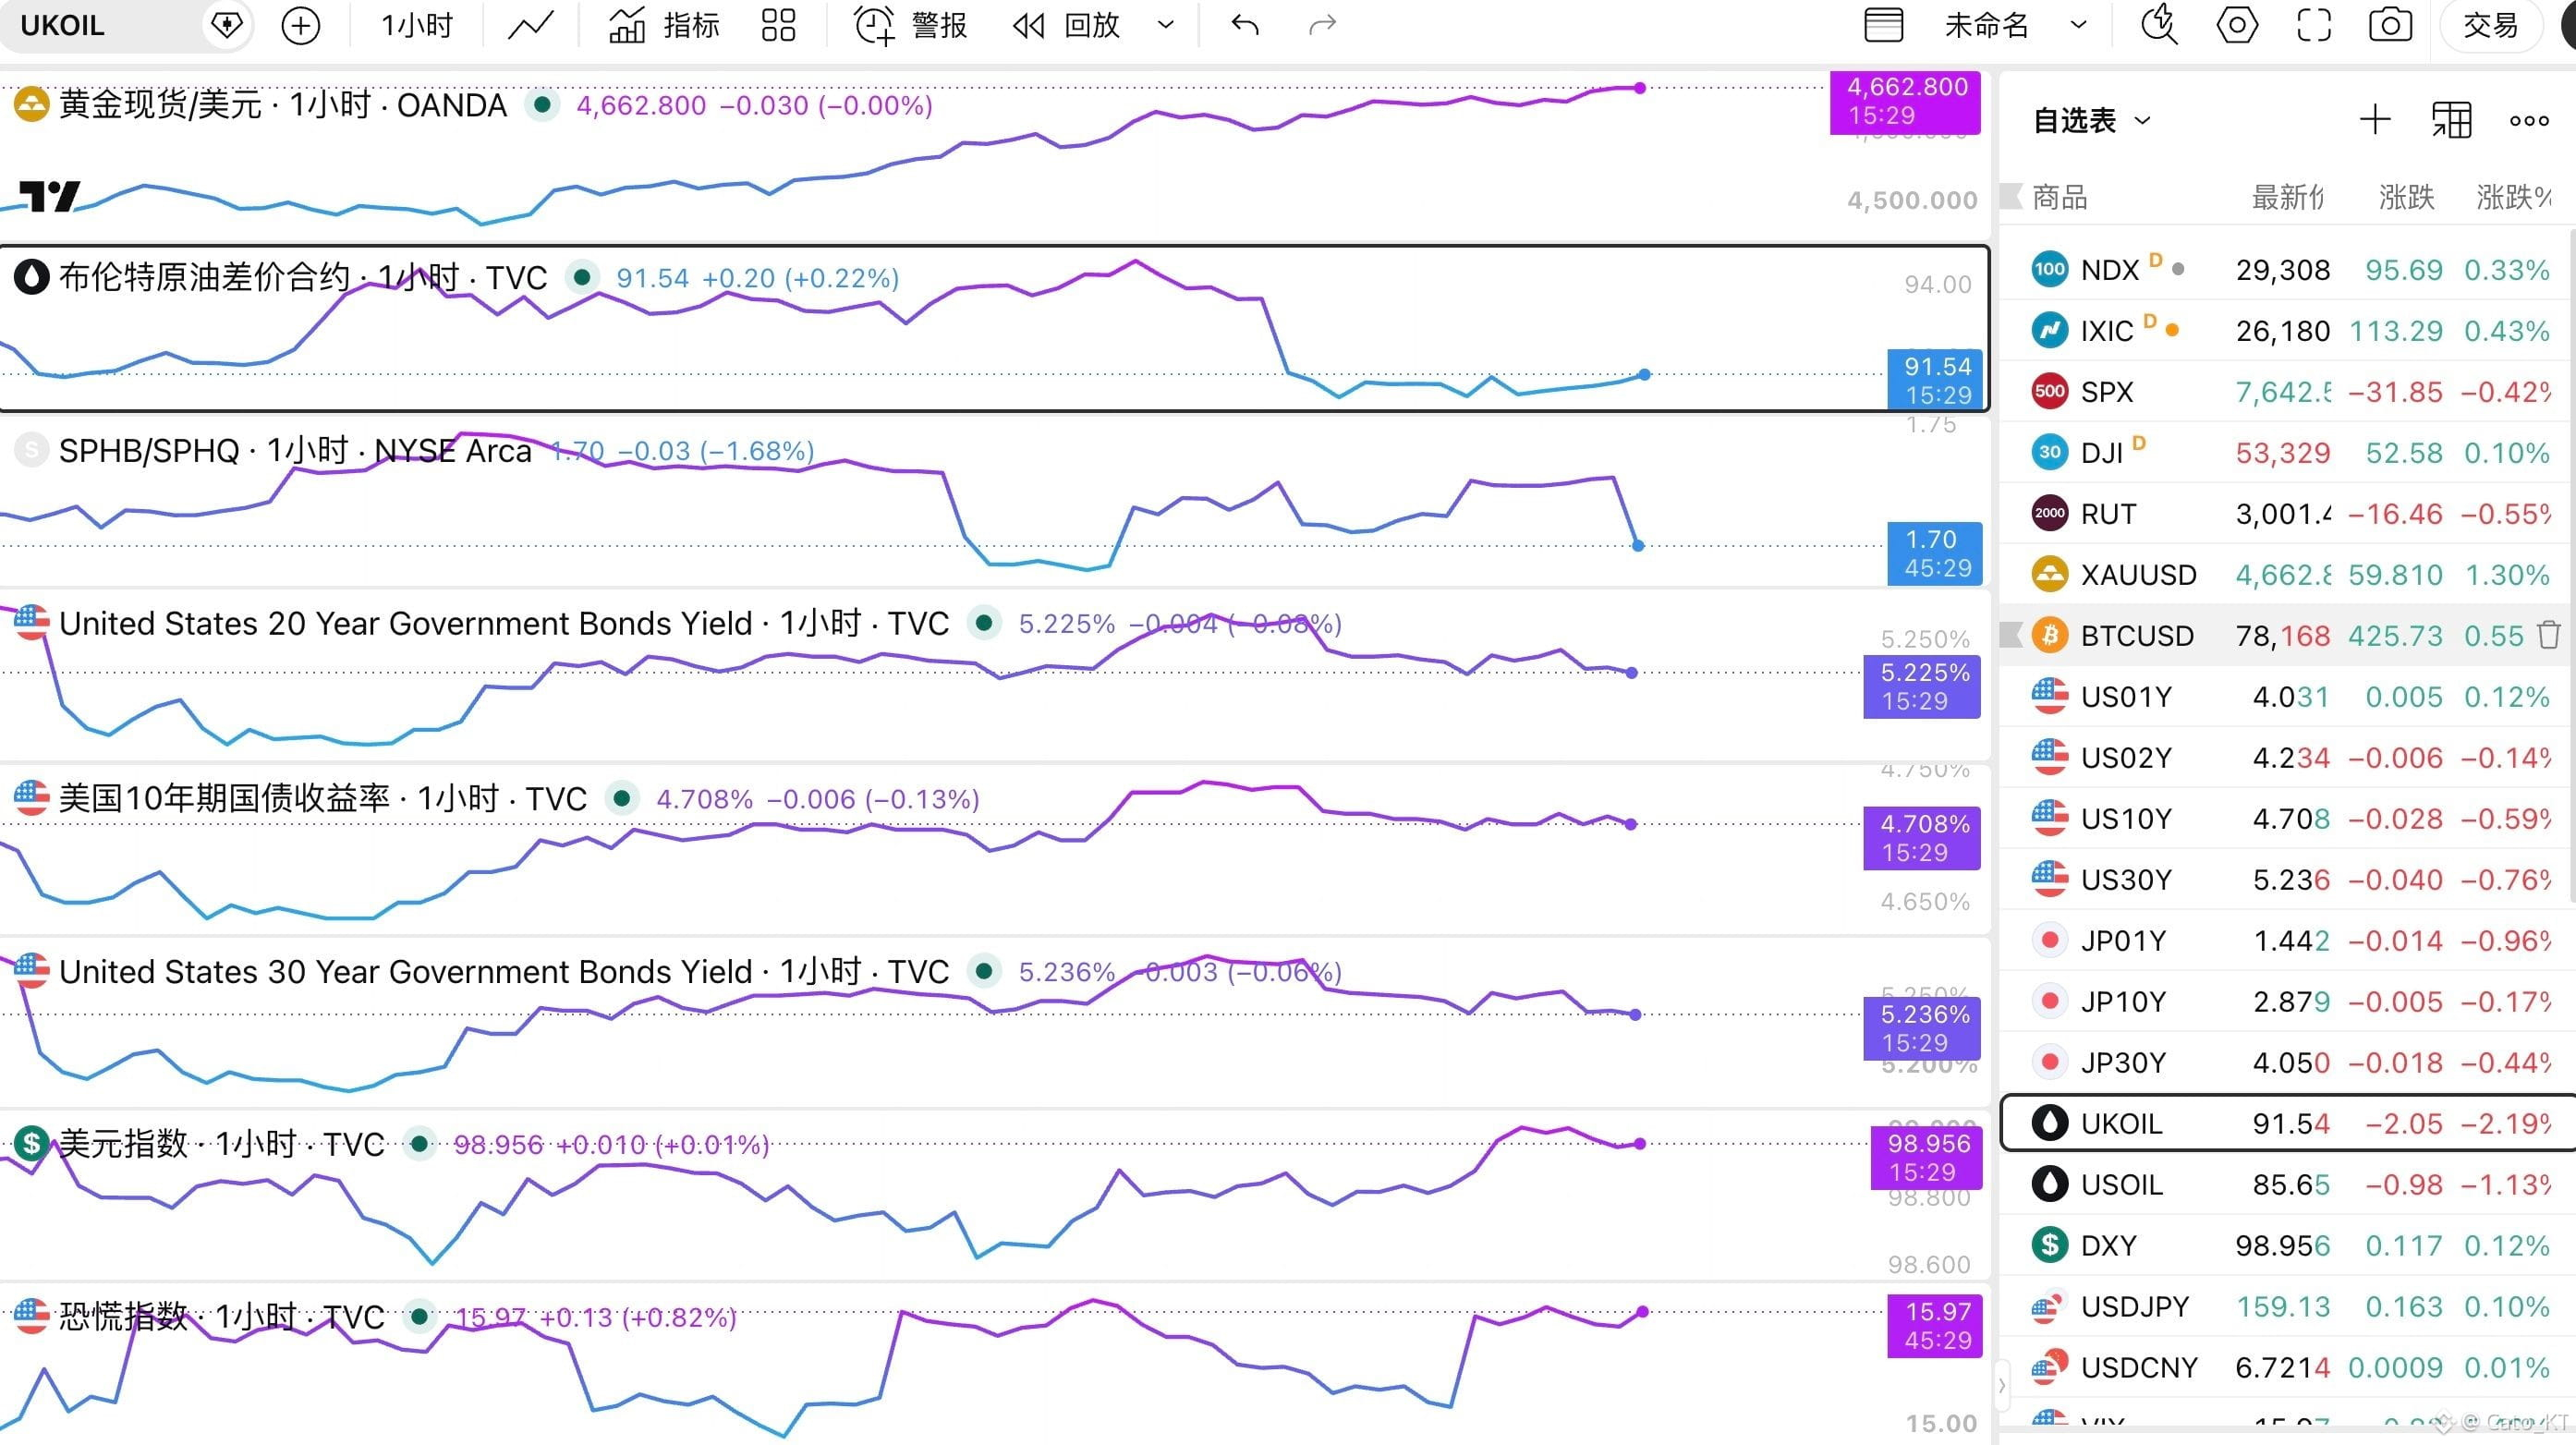
Task: Redo the chart action
Action: (x=1322, y=26)
